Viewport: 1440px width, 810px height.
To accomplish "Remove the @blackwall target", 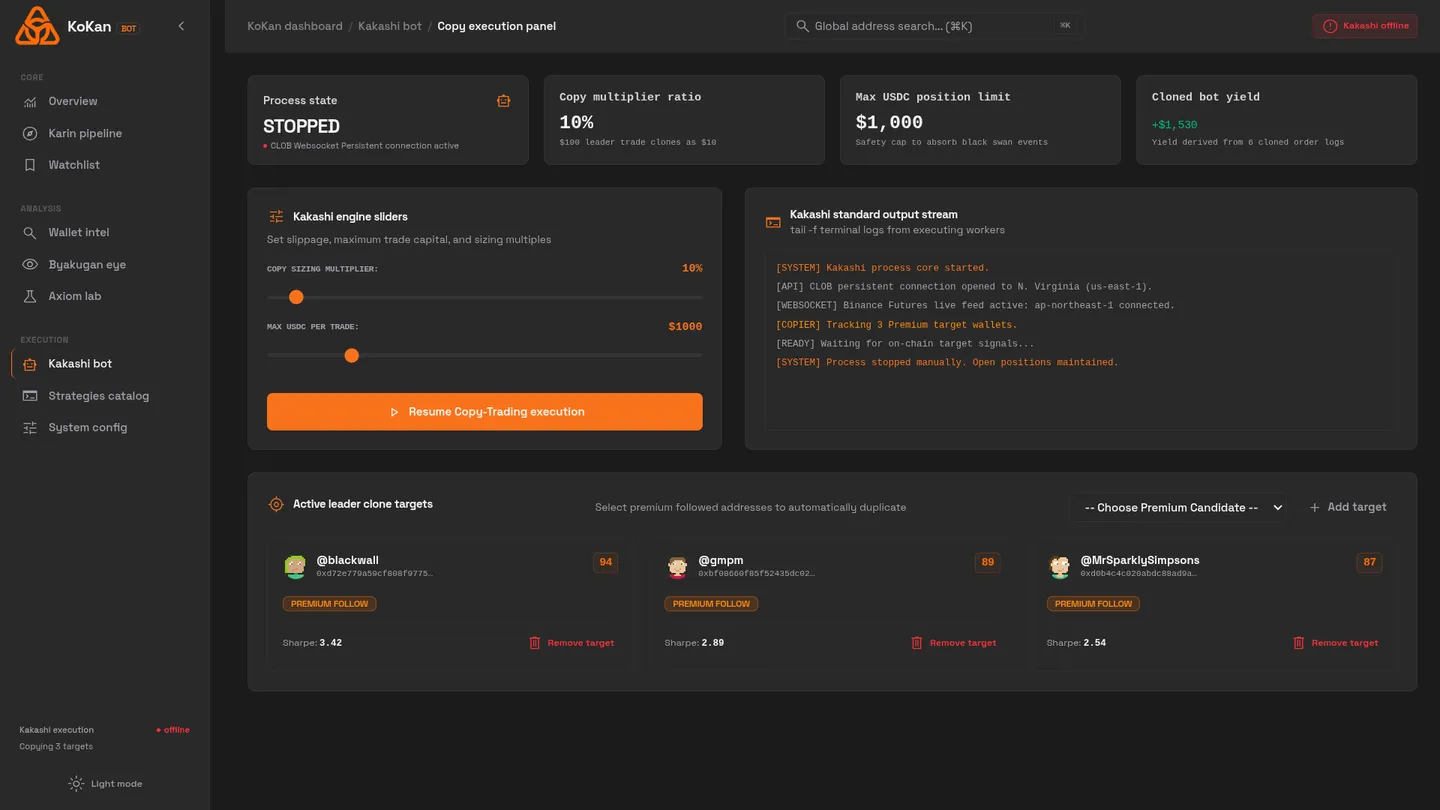I will pos(571,643).
